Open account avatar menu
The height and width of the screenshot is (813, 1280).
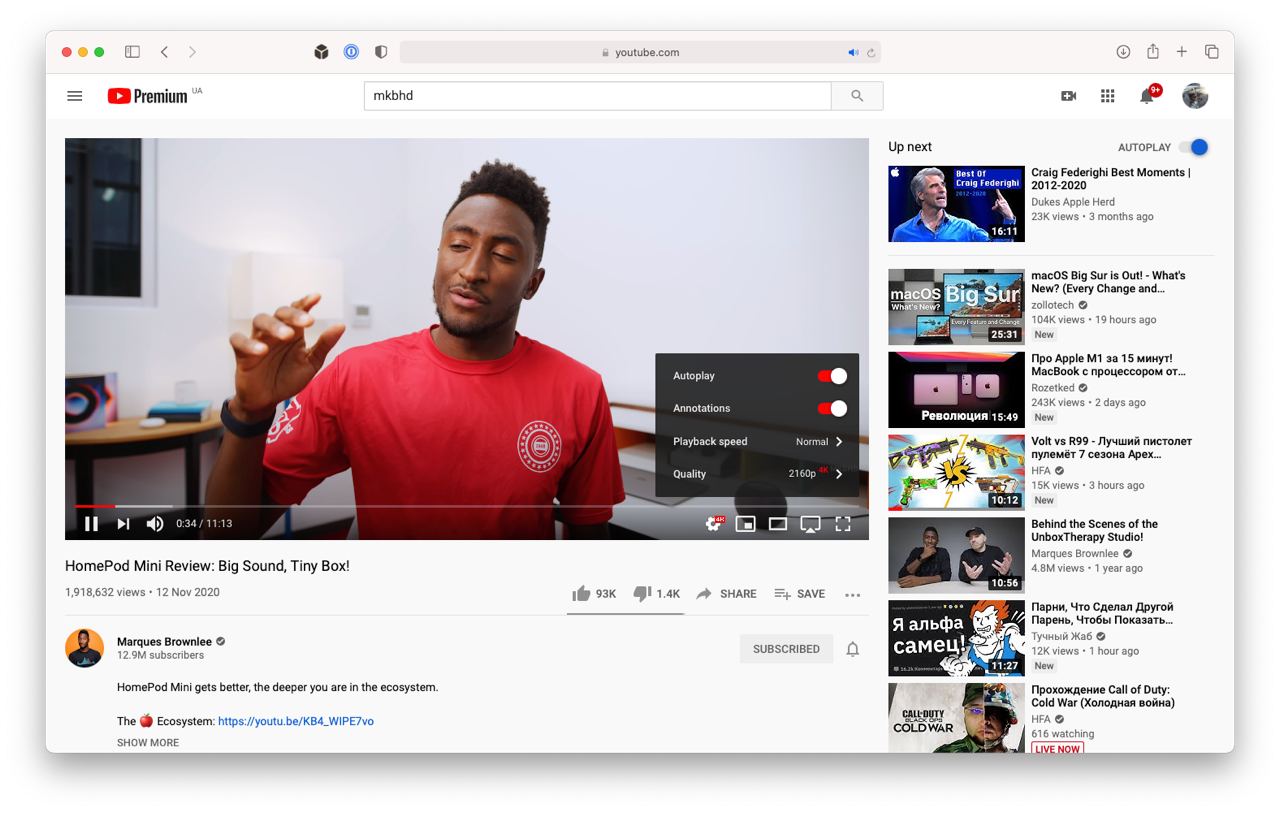1195,96
